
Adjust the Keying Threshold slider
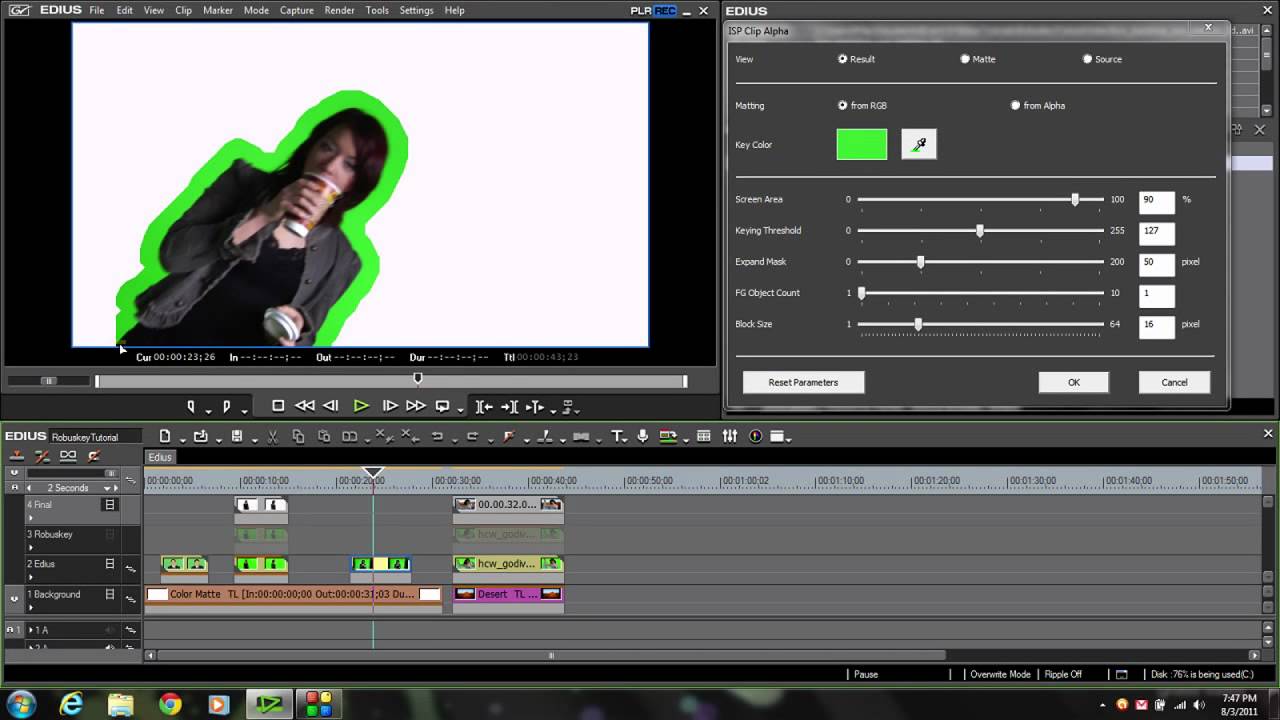click(980, 231)
